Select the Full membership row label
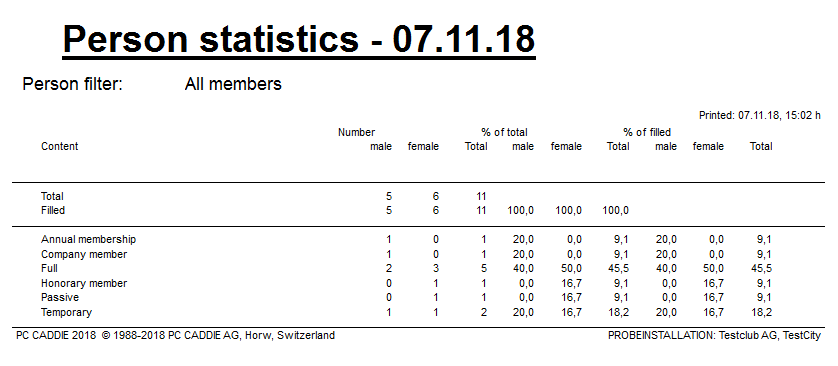Image resolution: width=838 pixels, height=366 pixels. (49, 268)
